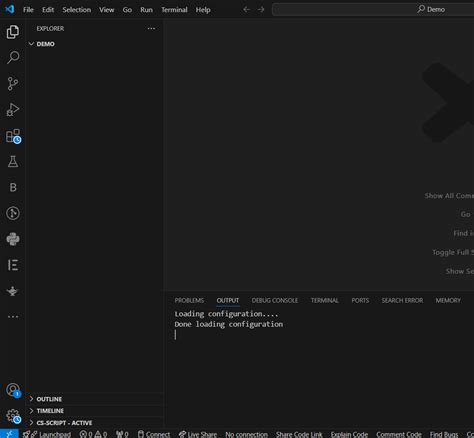Open the Git graph circular icon
Image resolution: width=474 pixels, height=438 pixels.
(x=13, y=213)
